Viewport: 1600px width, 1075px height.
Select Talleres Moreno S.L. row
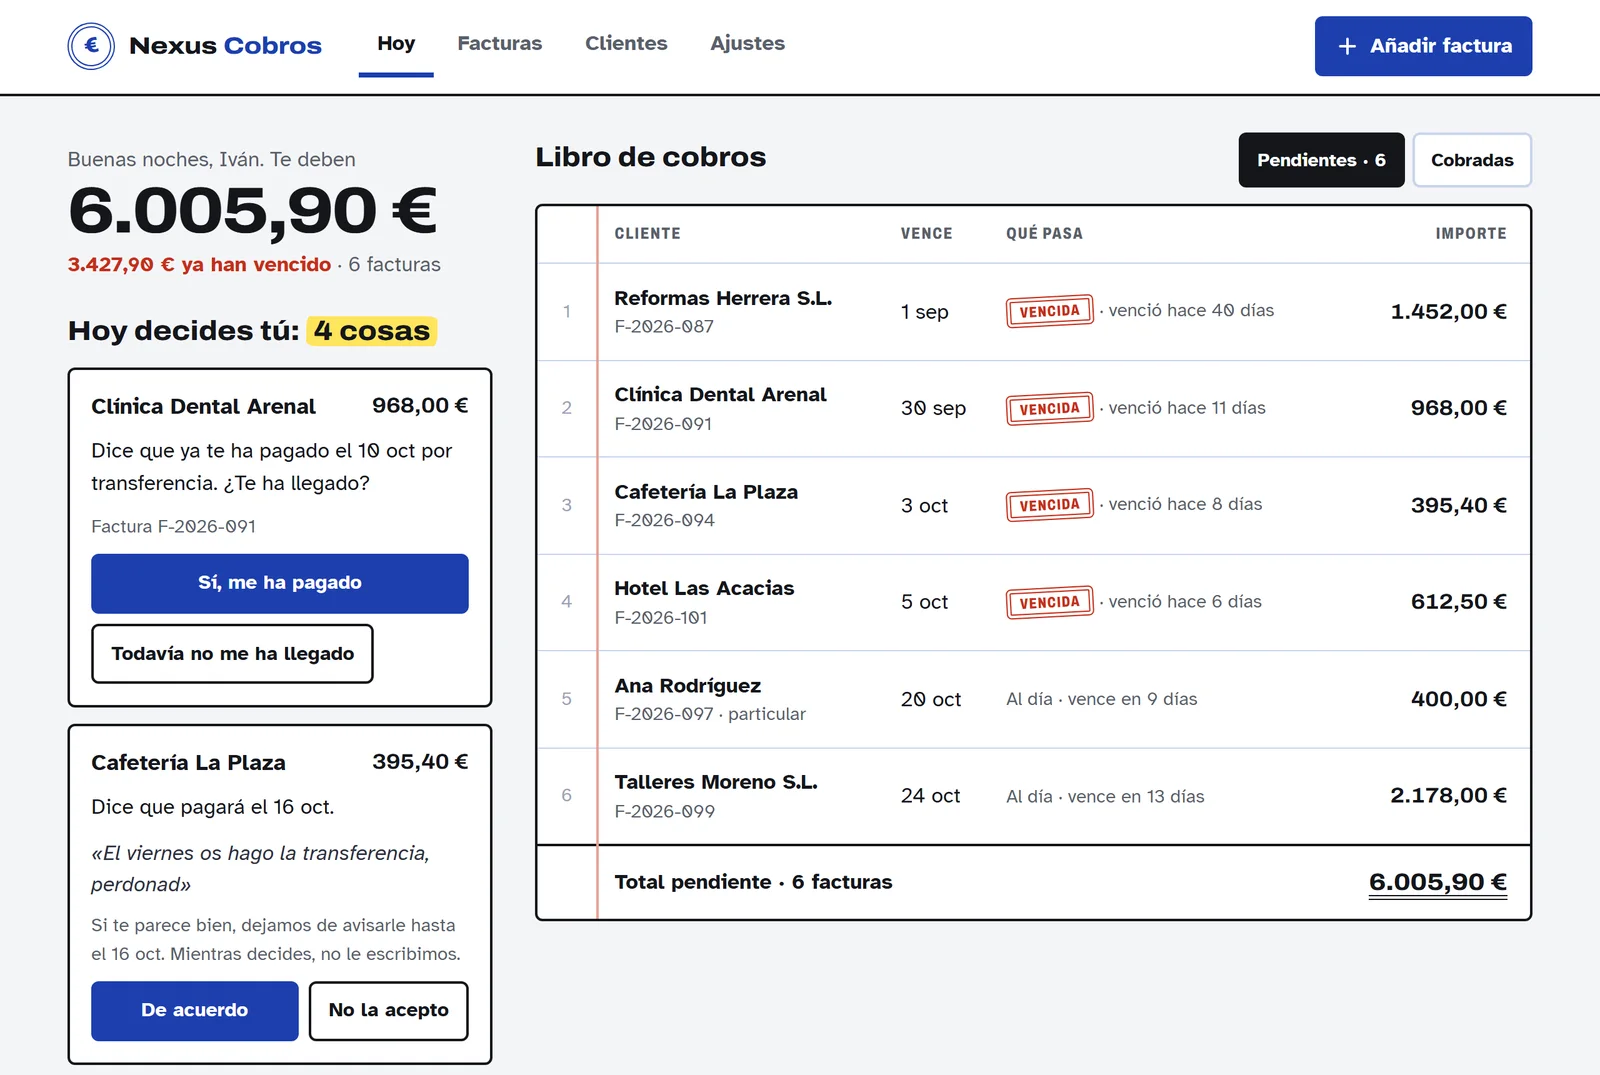click(x=1034, y=796)
